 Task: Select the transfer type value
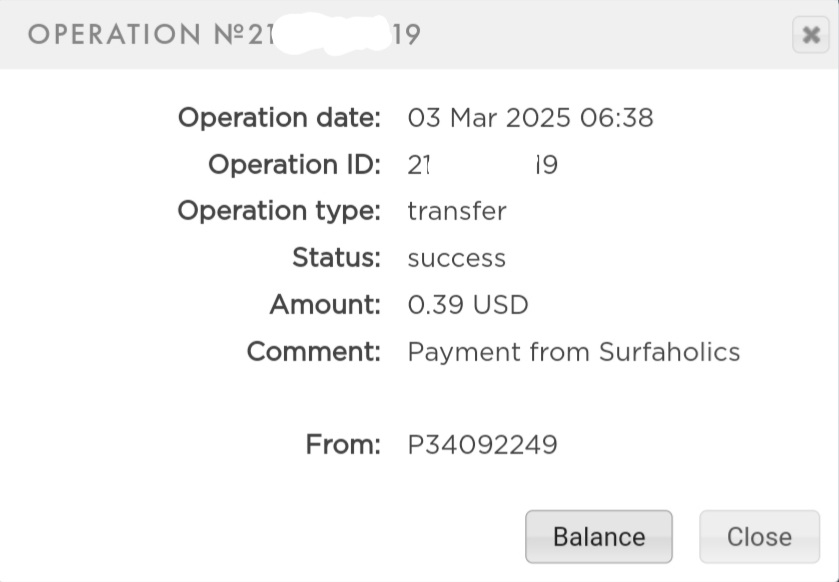457,211
